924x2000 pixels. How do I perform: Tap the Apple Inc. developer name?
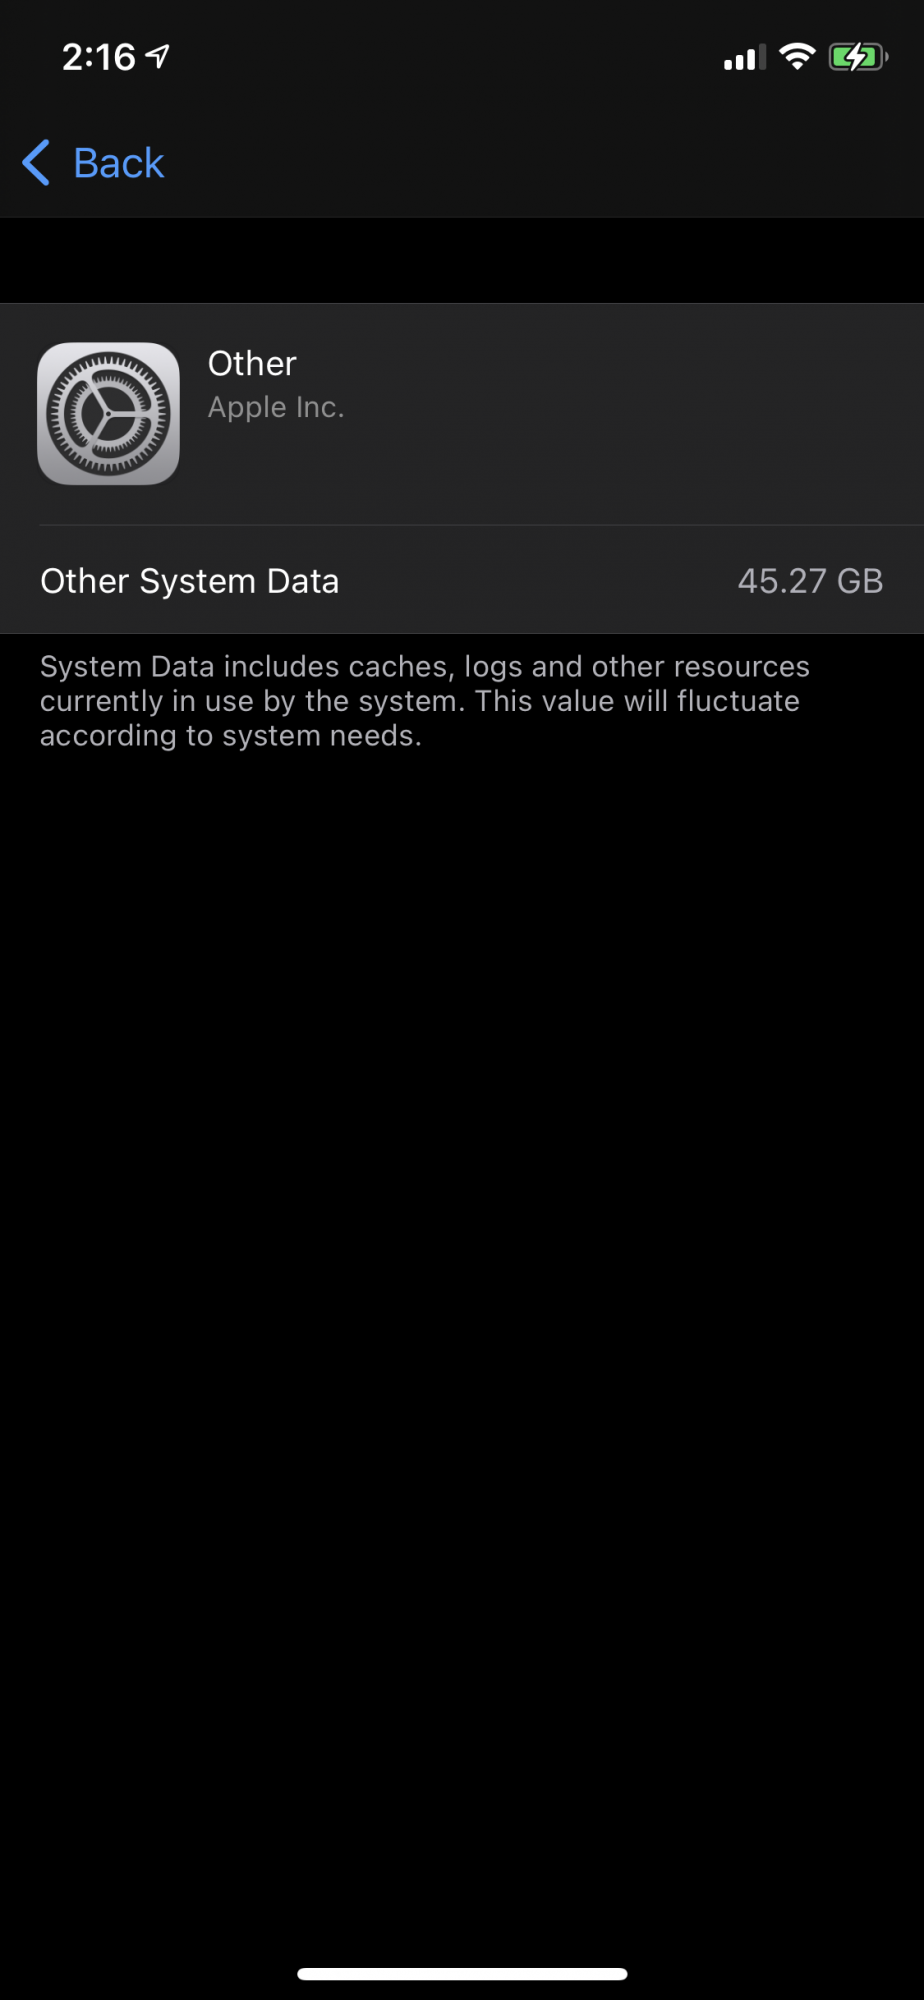(276, 407)
